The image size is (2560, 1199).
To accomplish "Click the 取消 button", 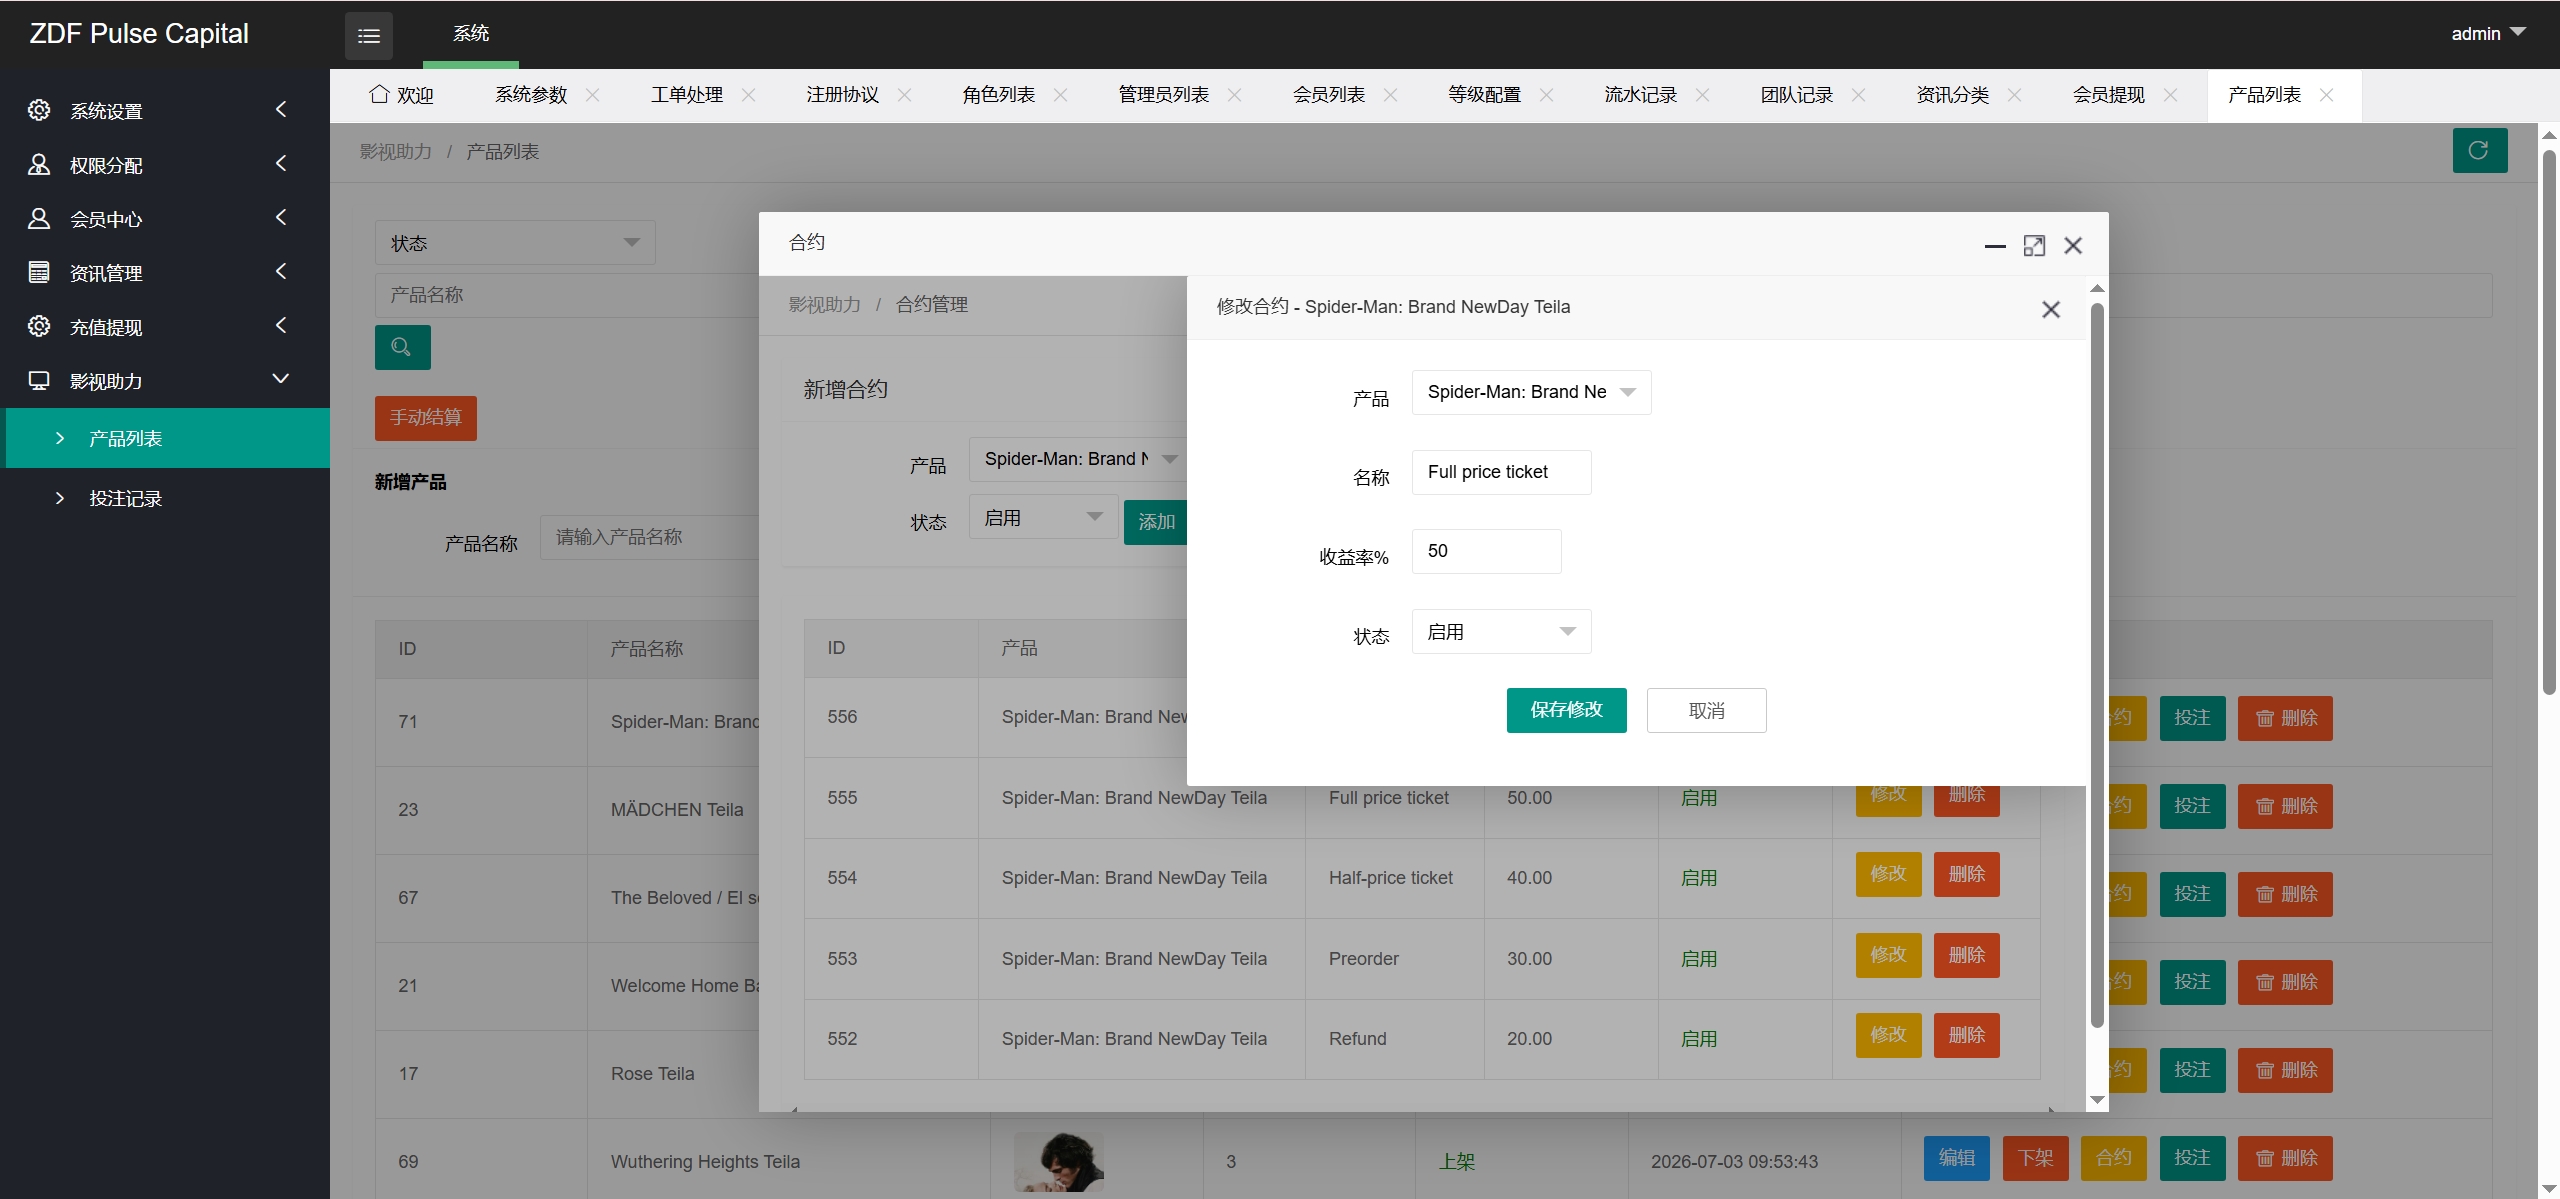I will [x=1706, y=710].
